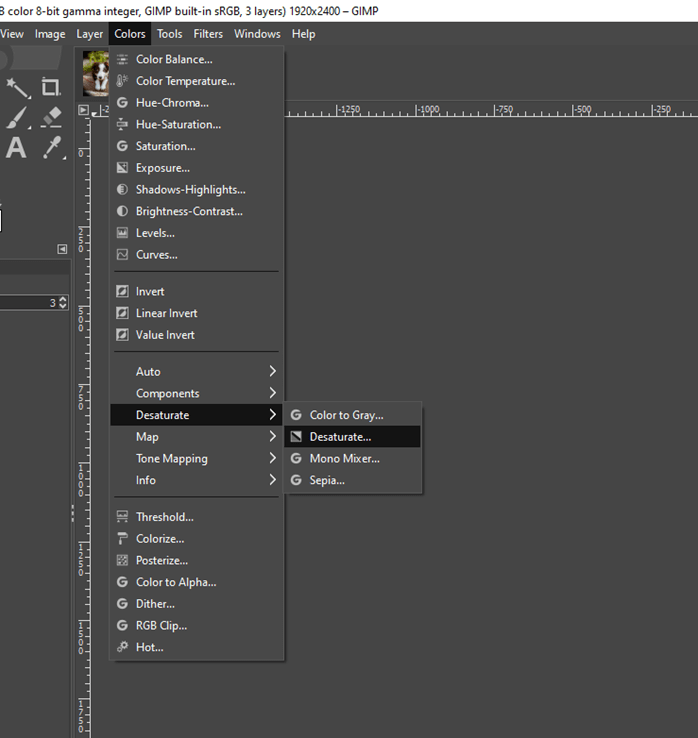This screenshot has width=698, height=738.
Task: Choose Mono Mixer in submenu
Action: [353, 458]
